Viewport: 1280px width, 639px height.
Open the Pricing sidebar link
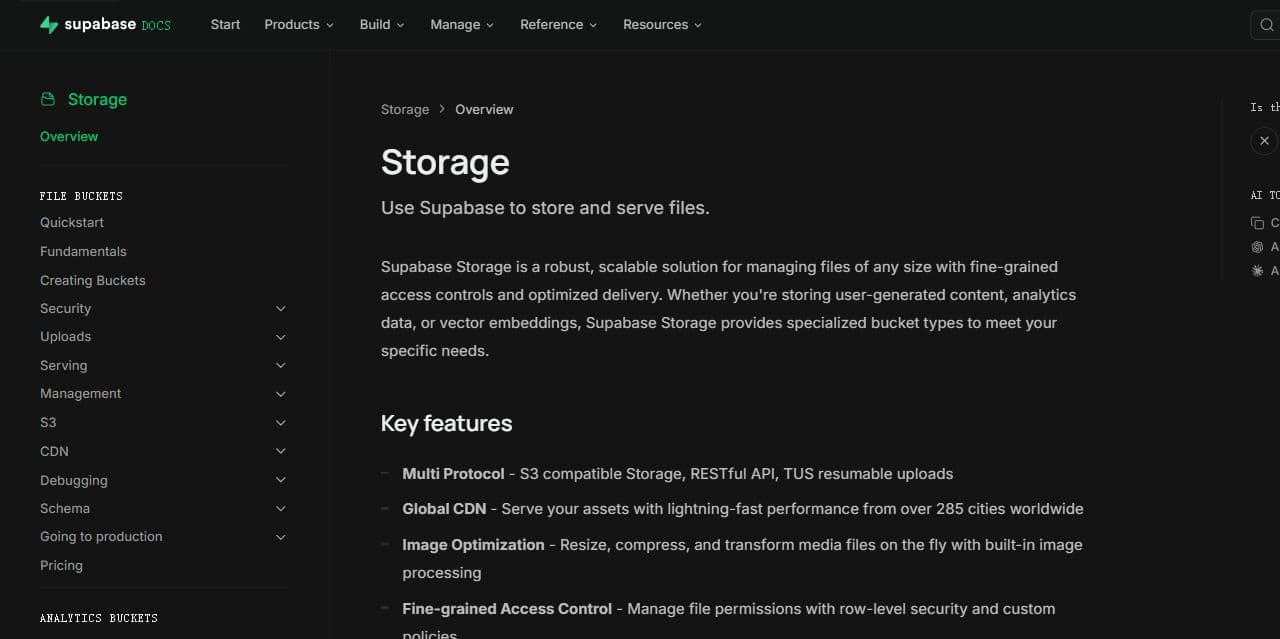click(61, 565)
